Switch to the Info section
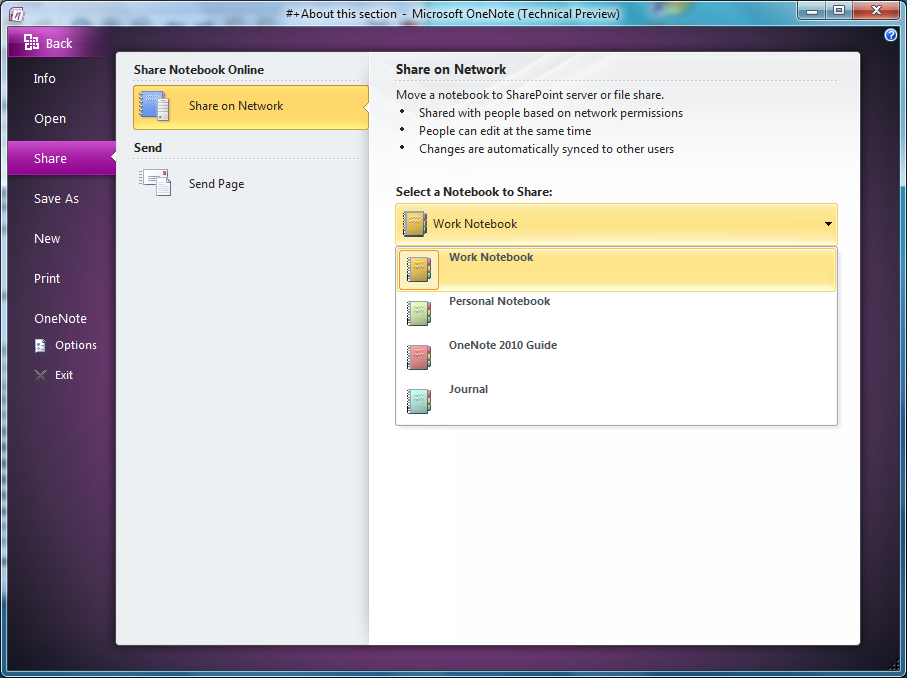The image size is (907, 678). 45,78
